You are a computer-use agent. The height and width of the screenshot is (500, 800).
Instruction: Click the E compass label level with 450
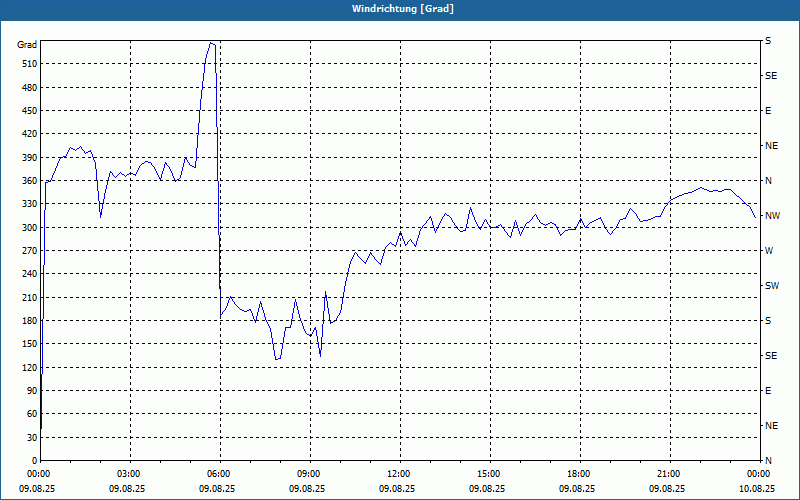(x=768, y=111)
